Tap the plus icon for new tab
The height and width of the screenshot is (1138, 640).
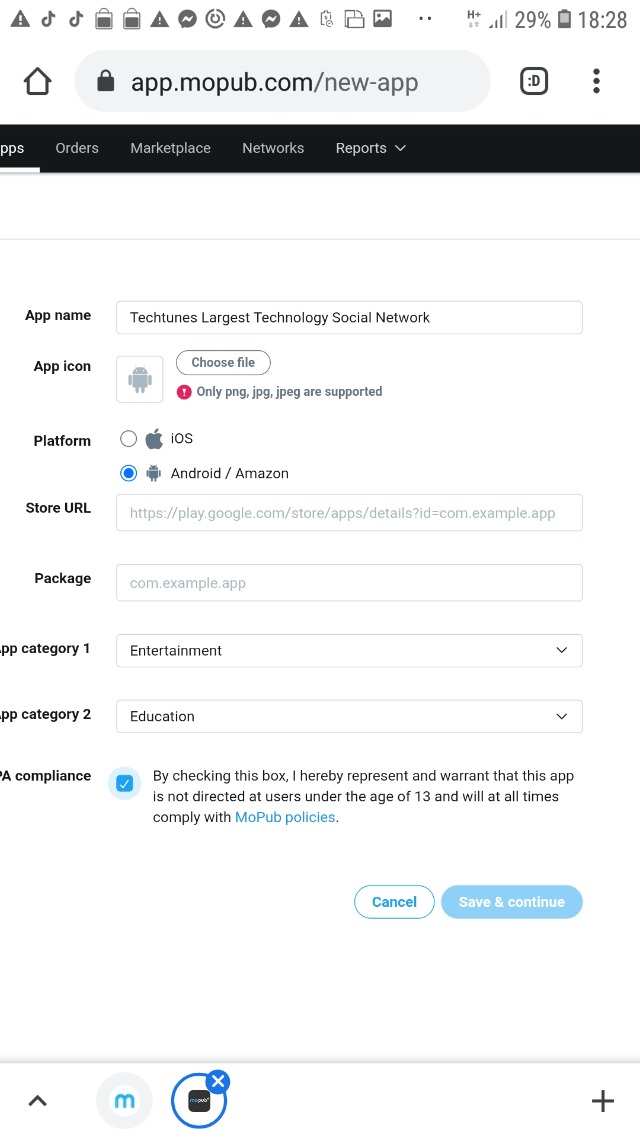(x=602, y=1101)
